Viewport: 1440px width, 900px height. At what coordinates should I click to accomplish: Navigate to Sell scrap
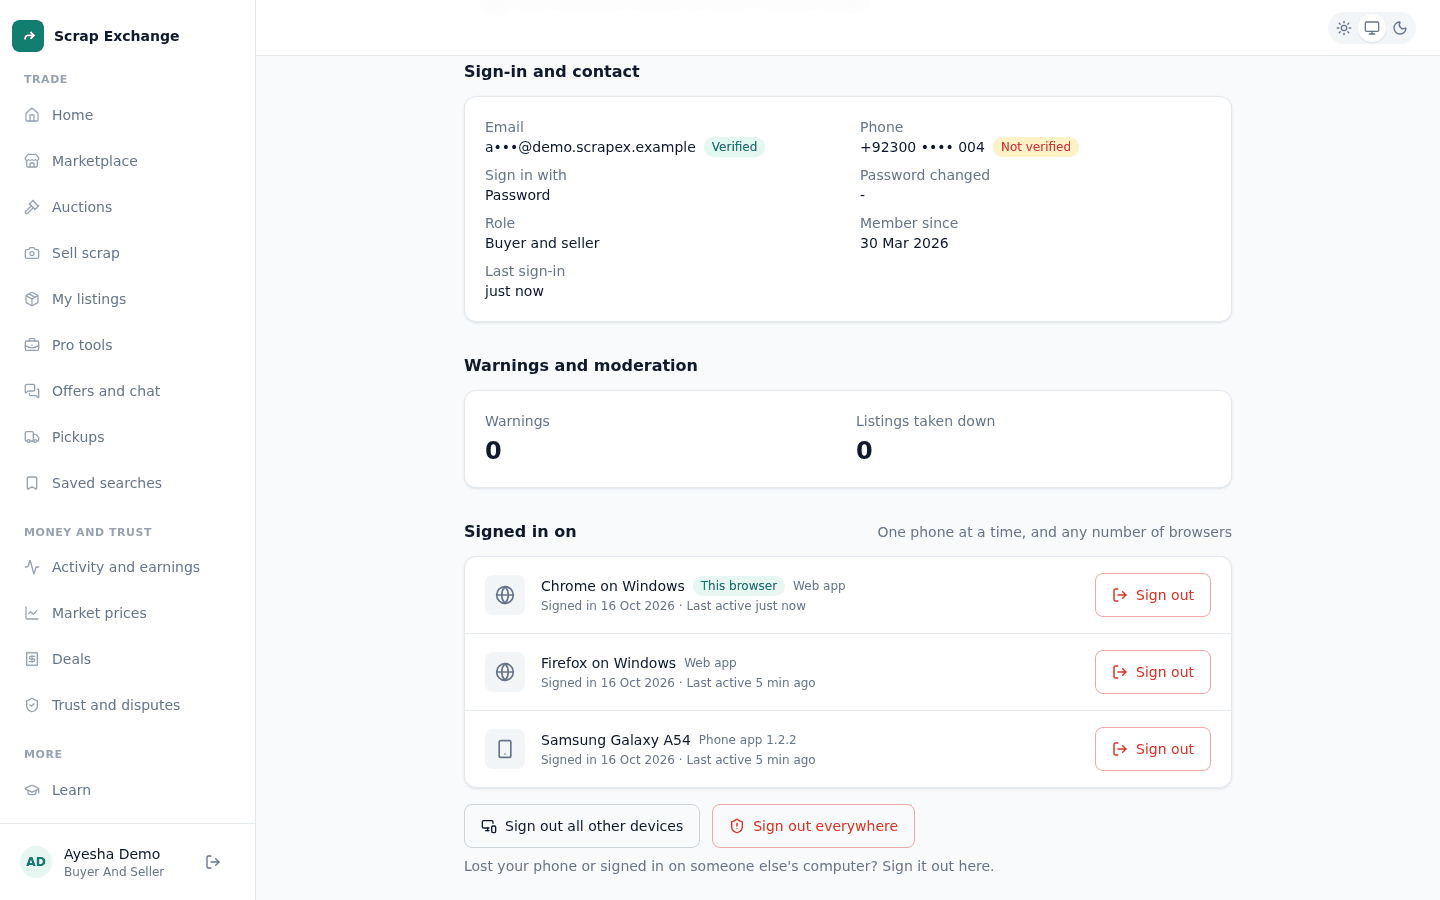pyautogui.click(x=128, y=253)
